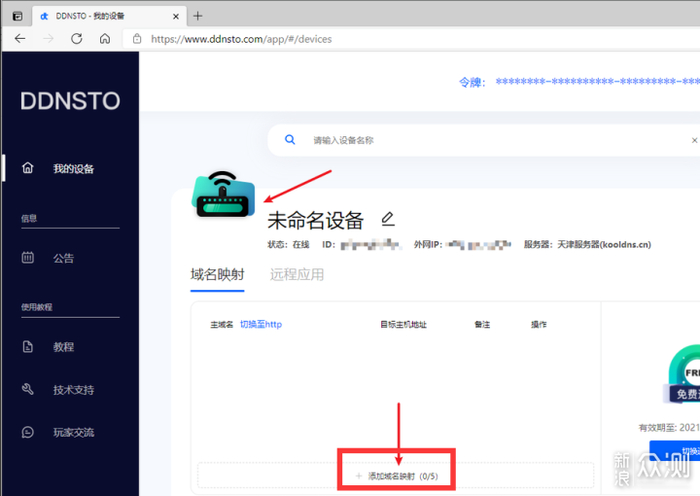The image size is (700, 496).
Task: Click 添加域名映射 (0/5) button
Action: (x=396, y=476)
